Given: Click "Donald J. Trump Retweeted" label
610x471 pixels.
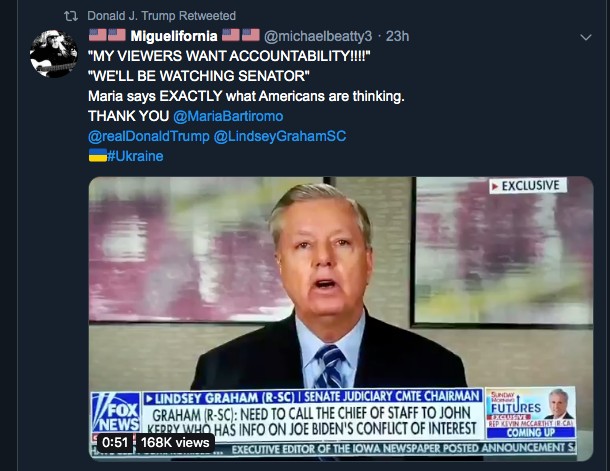Looking at the screenshot, I should point(161,16).
